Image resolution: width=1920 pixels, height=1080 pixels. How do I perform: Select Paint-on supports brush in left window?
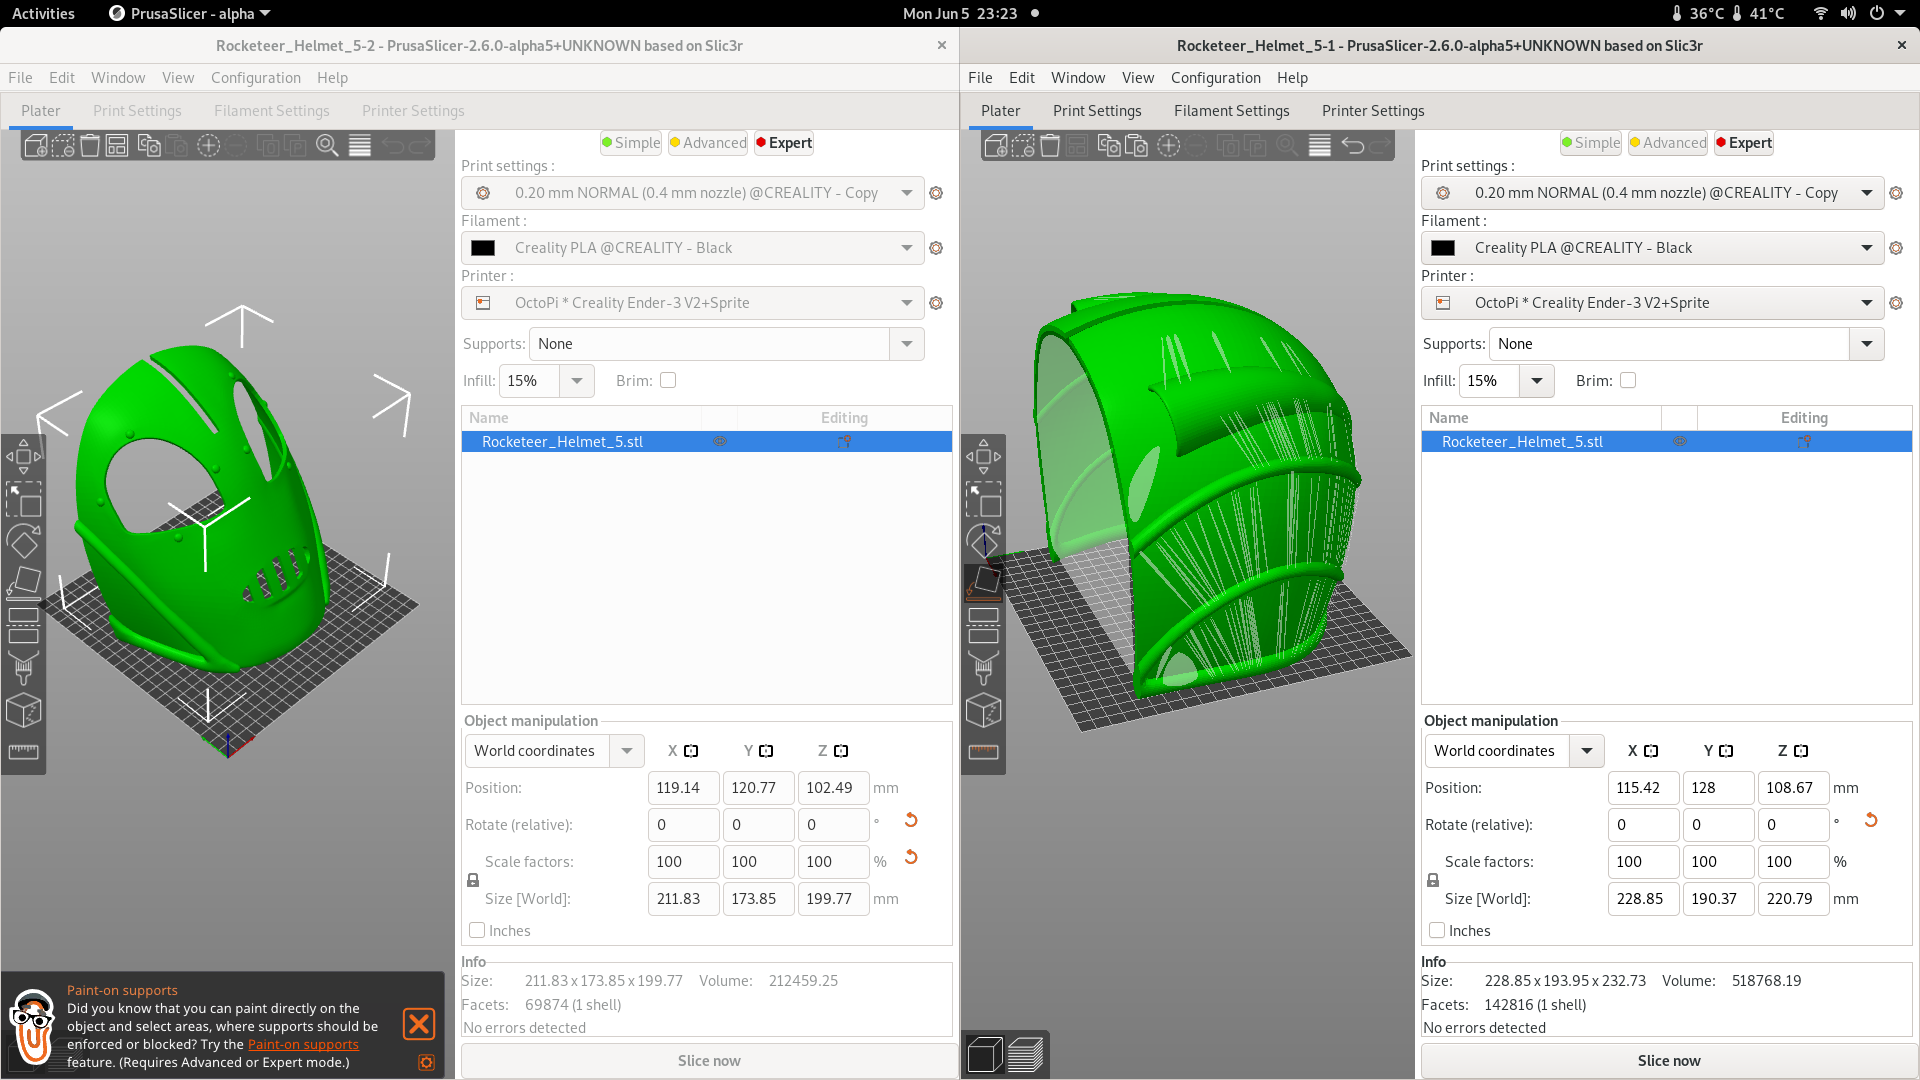24,667
